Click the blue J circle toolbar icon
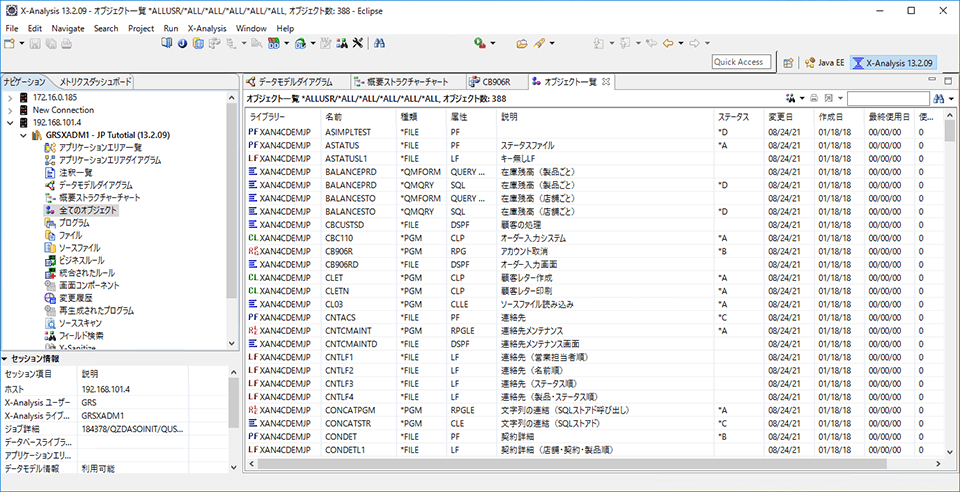The image size is (960, 492). (x=182, y=43)
